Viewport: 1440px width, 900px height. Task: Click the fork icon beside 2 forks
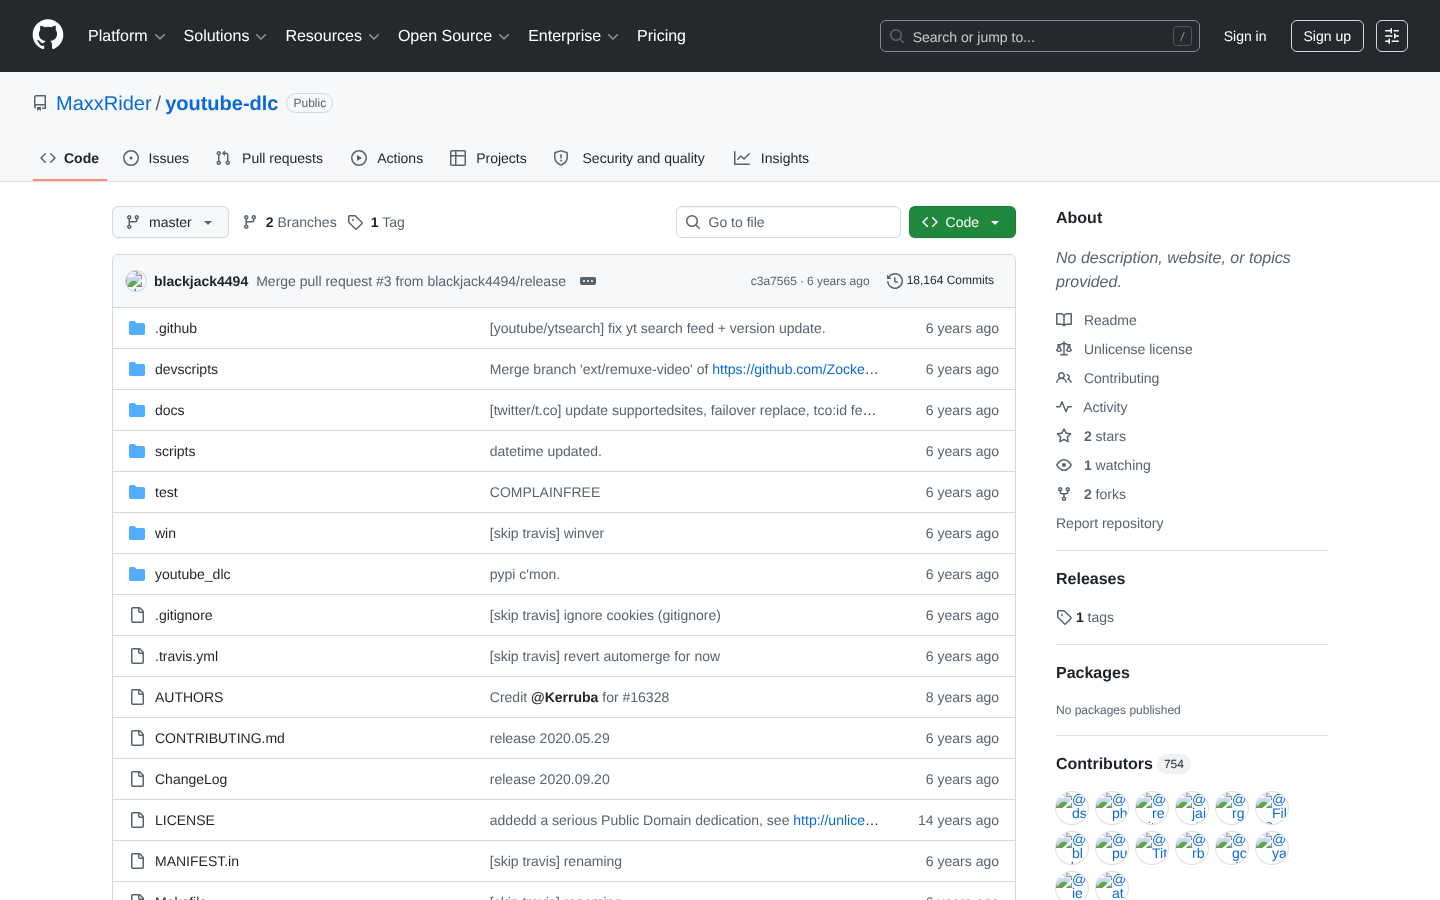(x=1064, y=494)
